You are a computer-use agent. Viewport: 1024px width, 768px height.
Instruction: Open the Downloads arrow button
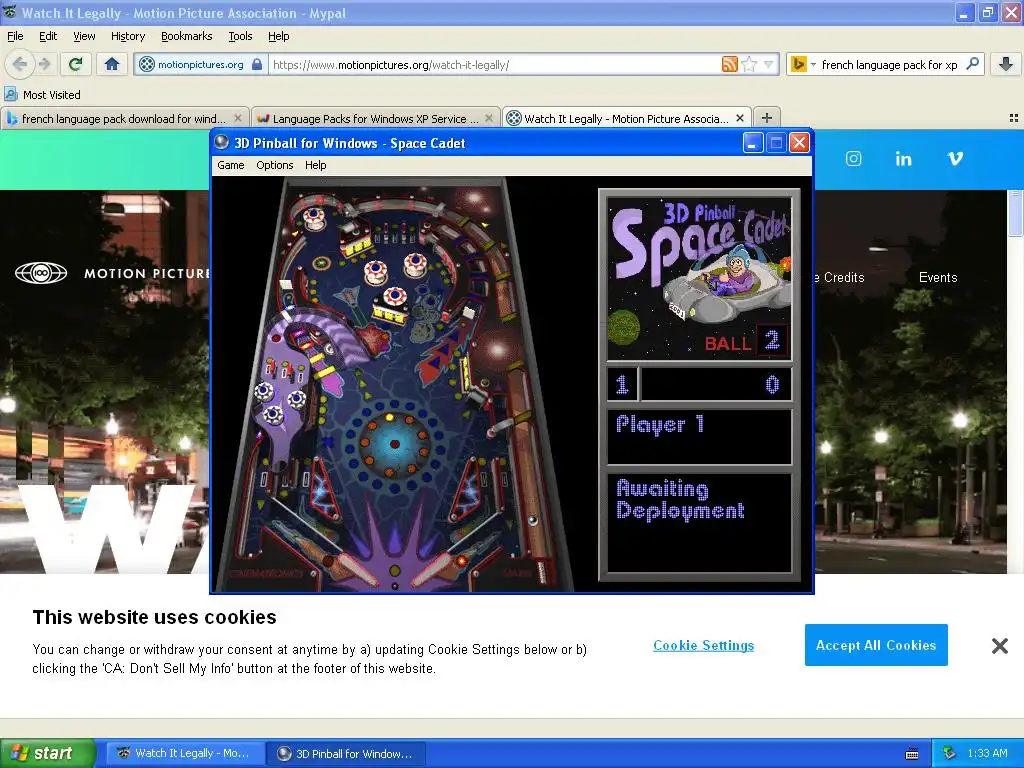pos(1006,64)
